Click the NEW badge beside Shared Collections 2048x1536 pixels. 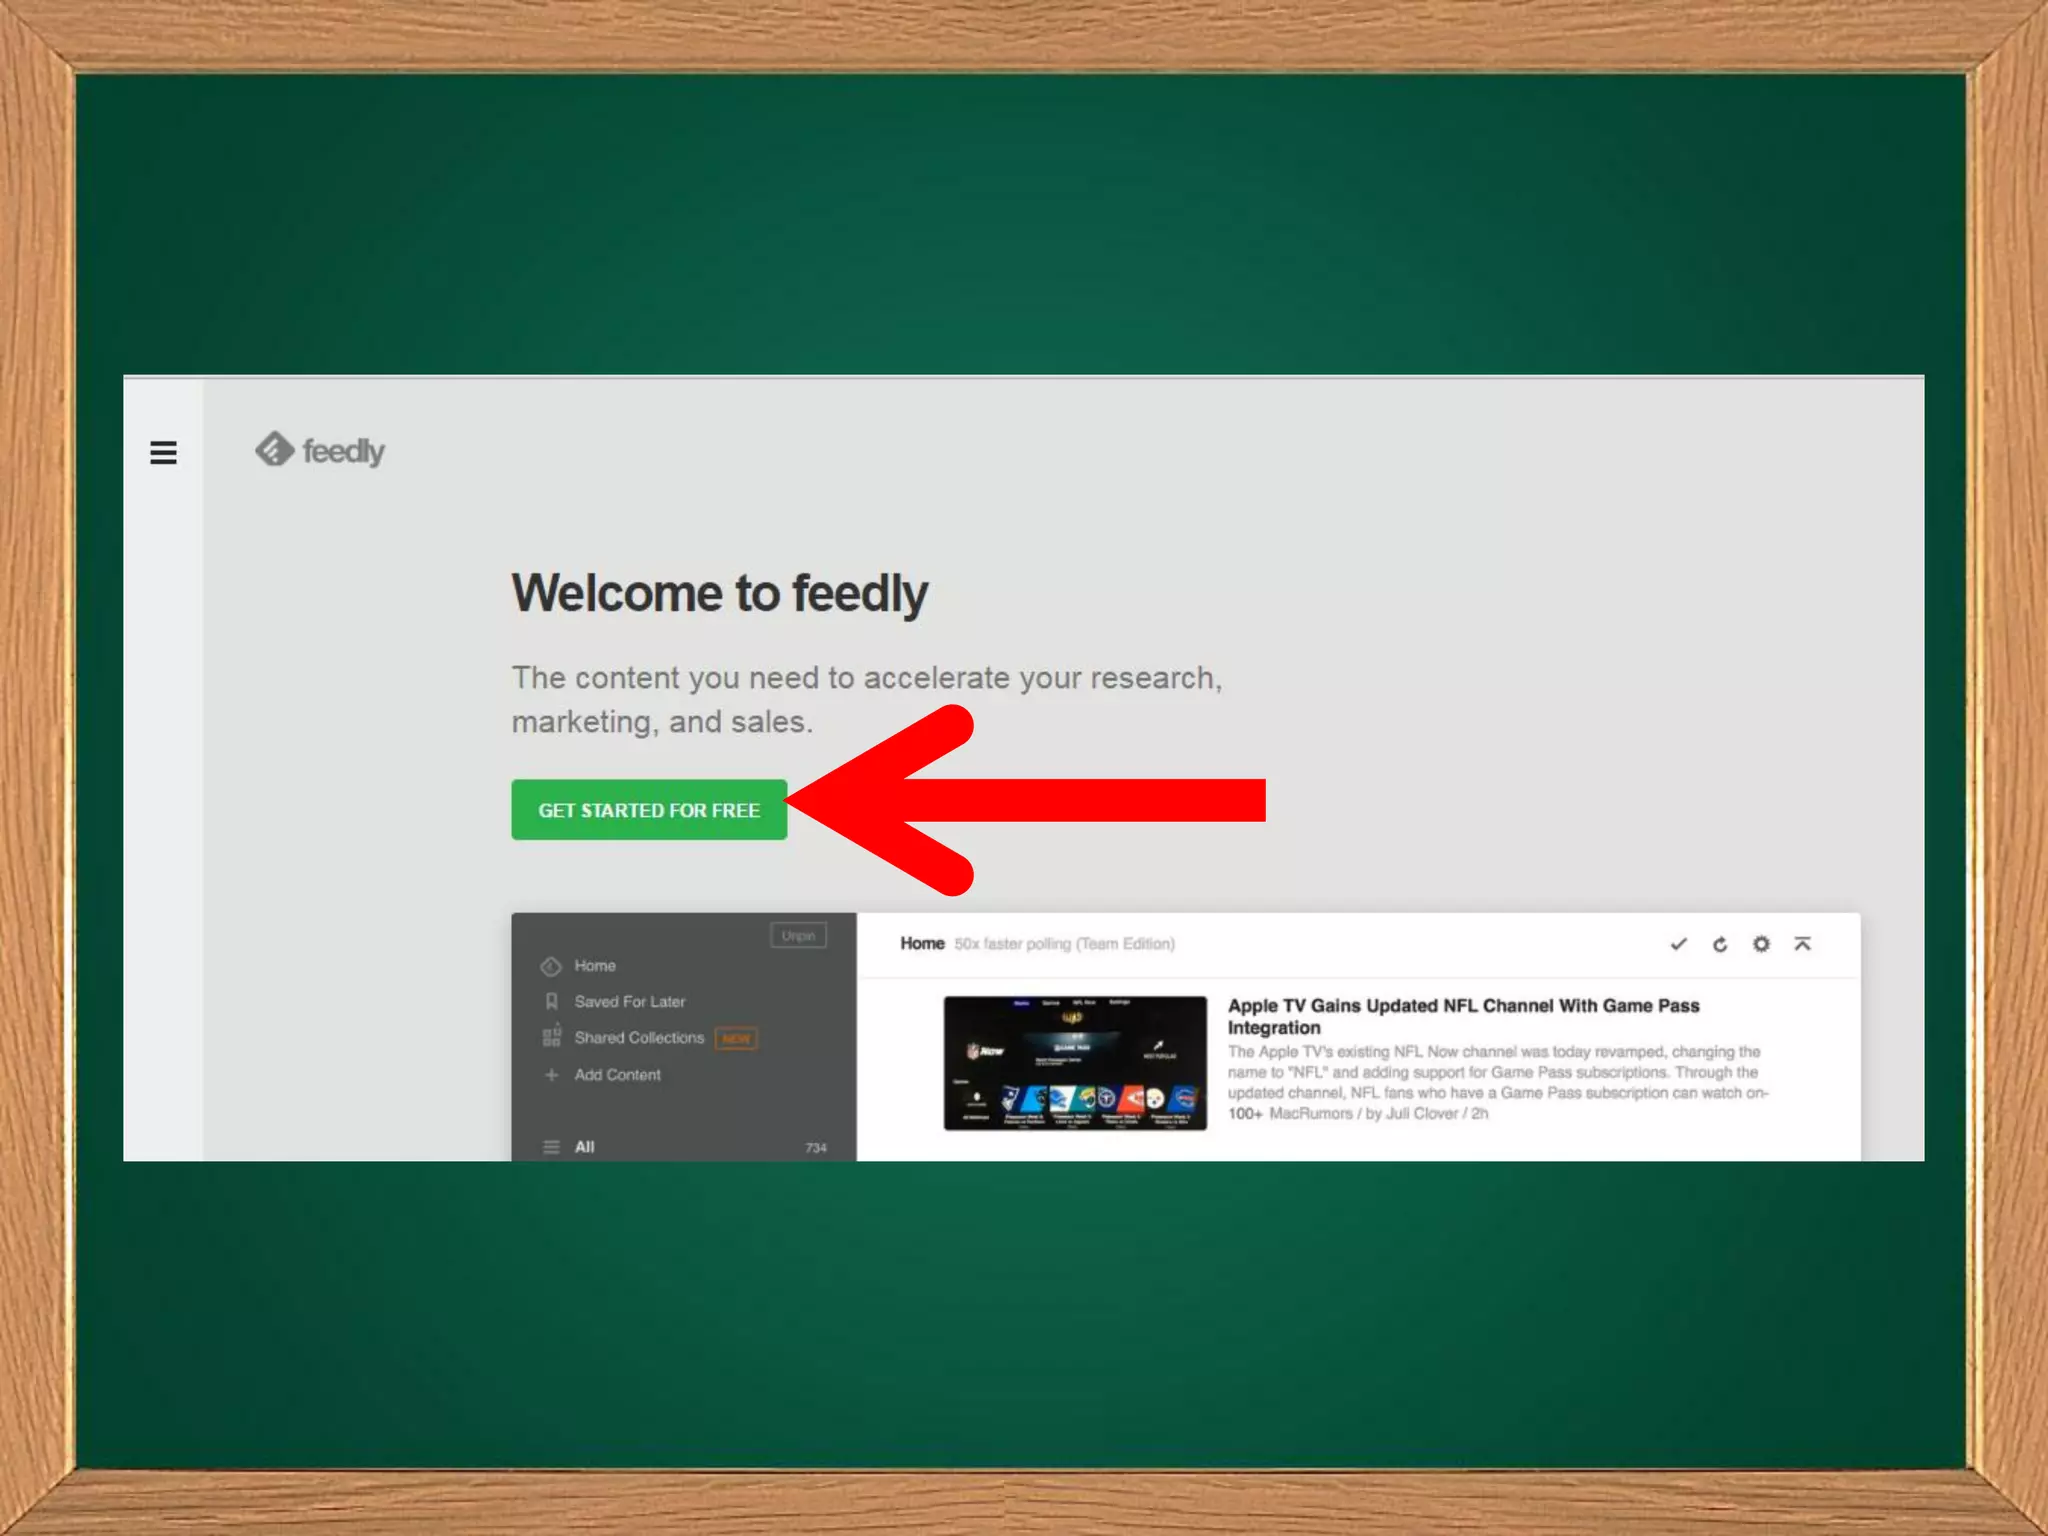[736, 1039]
